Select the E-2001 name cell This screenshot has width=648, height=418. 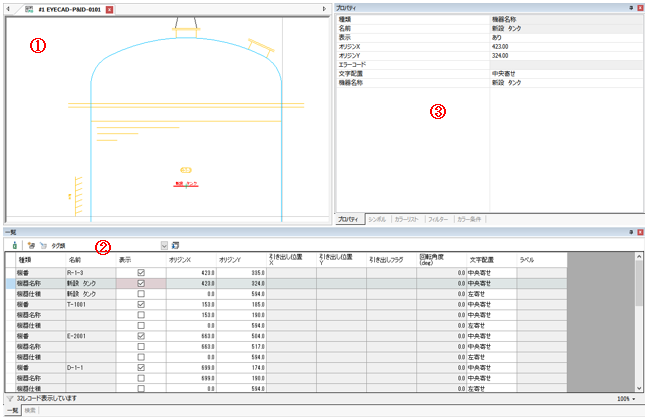pos(91,336)
